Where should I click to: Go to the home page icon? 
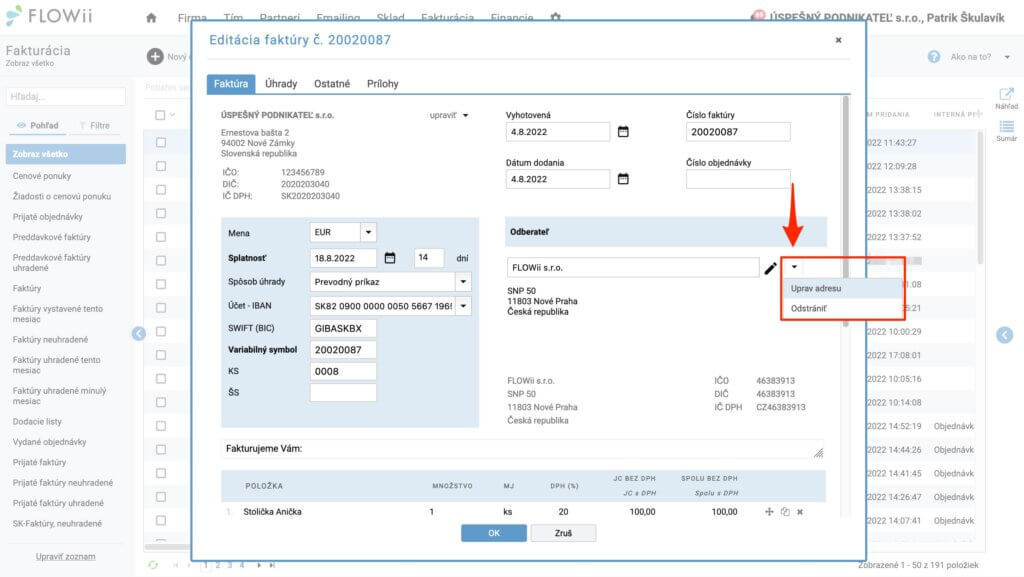click(152, 18)
